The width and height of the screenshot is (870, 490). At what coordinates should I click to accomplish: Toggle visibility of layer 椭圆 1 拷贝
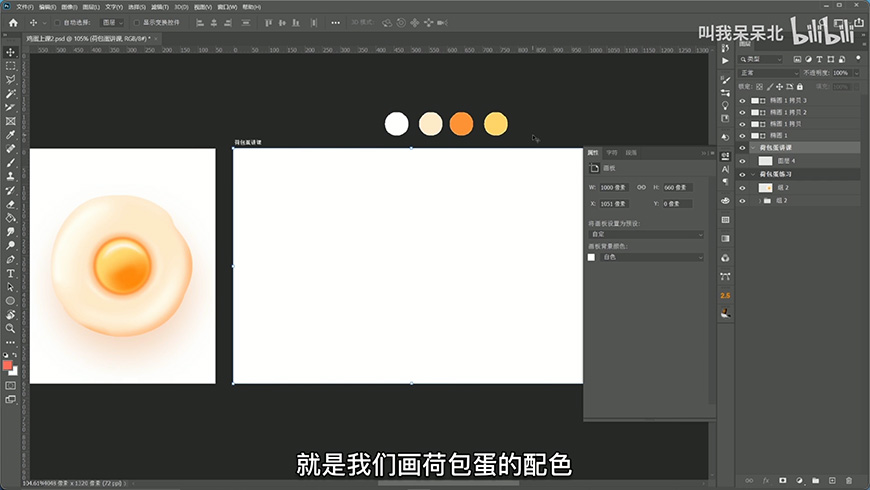click(742, 124)
